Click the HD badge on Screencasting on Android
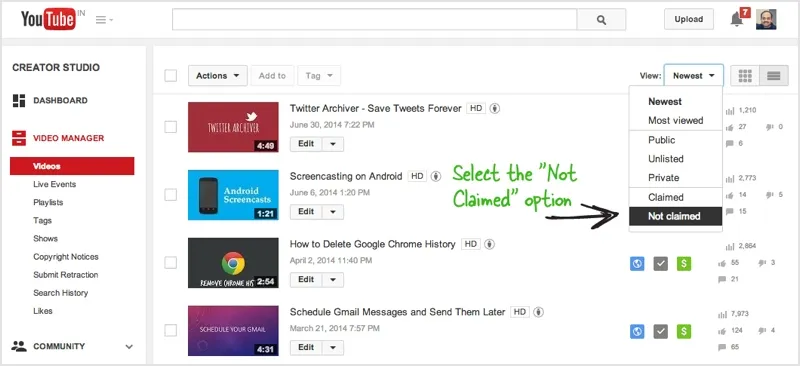 click(x=417, y=176)
